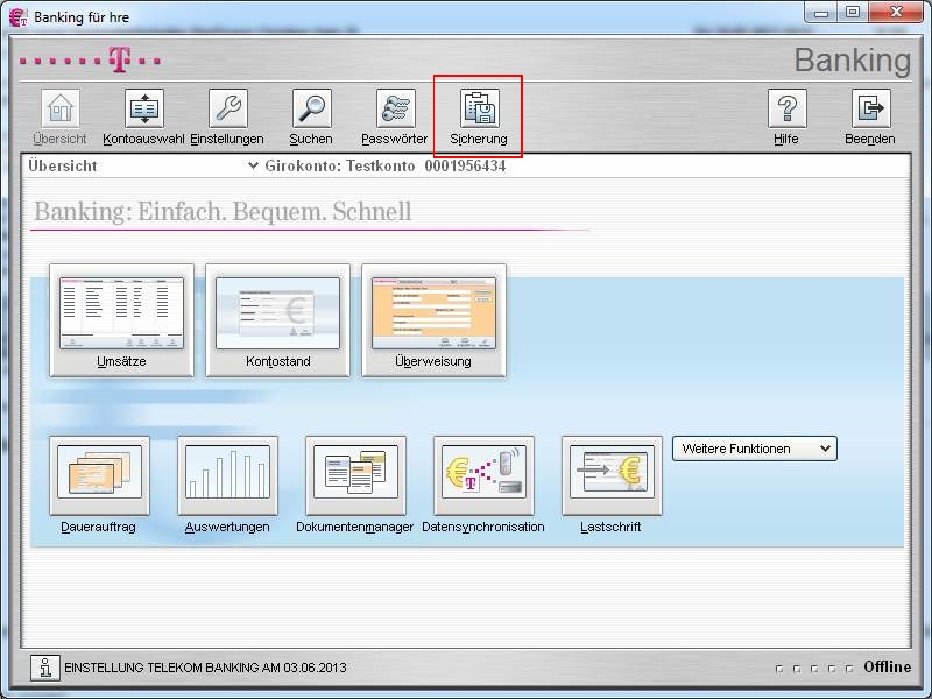The height and width of the screenshot is (699, 932).
Task: Click the Beenden exit icon
Action: (870, 109)
